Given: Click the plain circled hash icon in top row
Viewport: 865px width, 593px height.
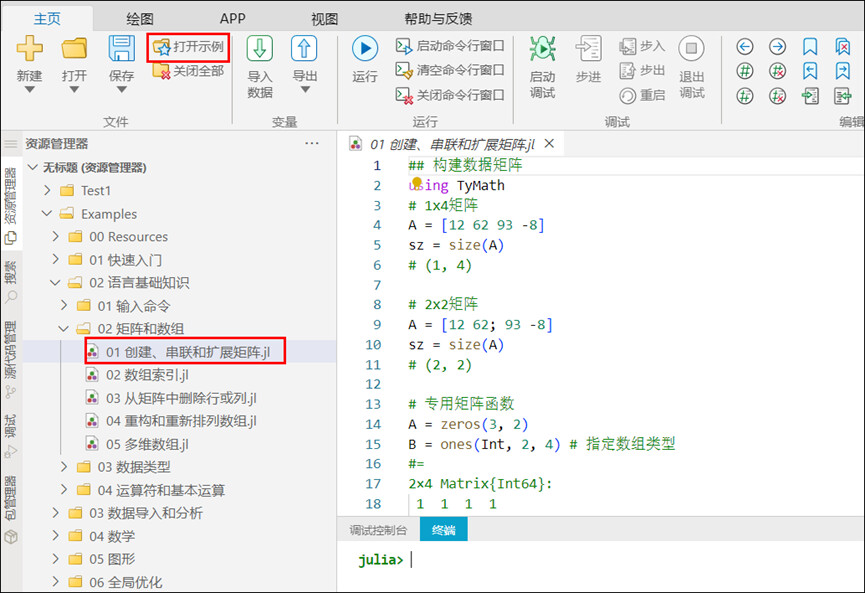Looking at the screenshot, I should [x=745, y=71].
